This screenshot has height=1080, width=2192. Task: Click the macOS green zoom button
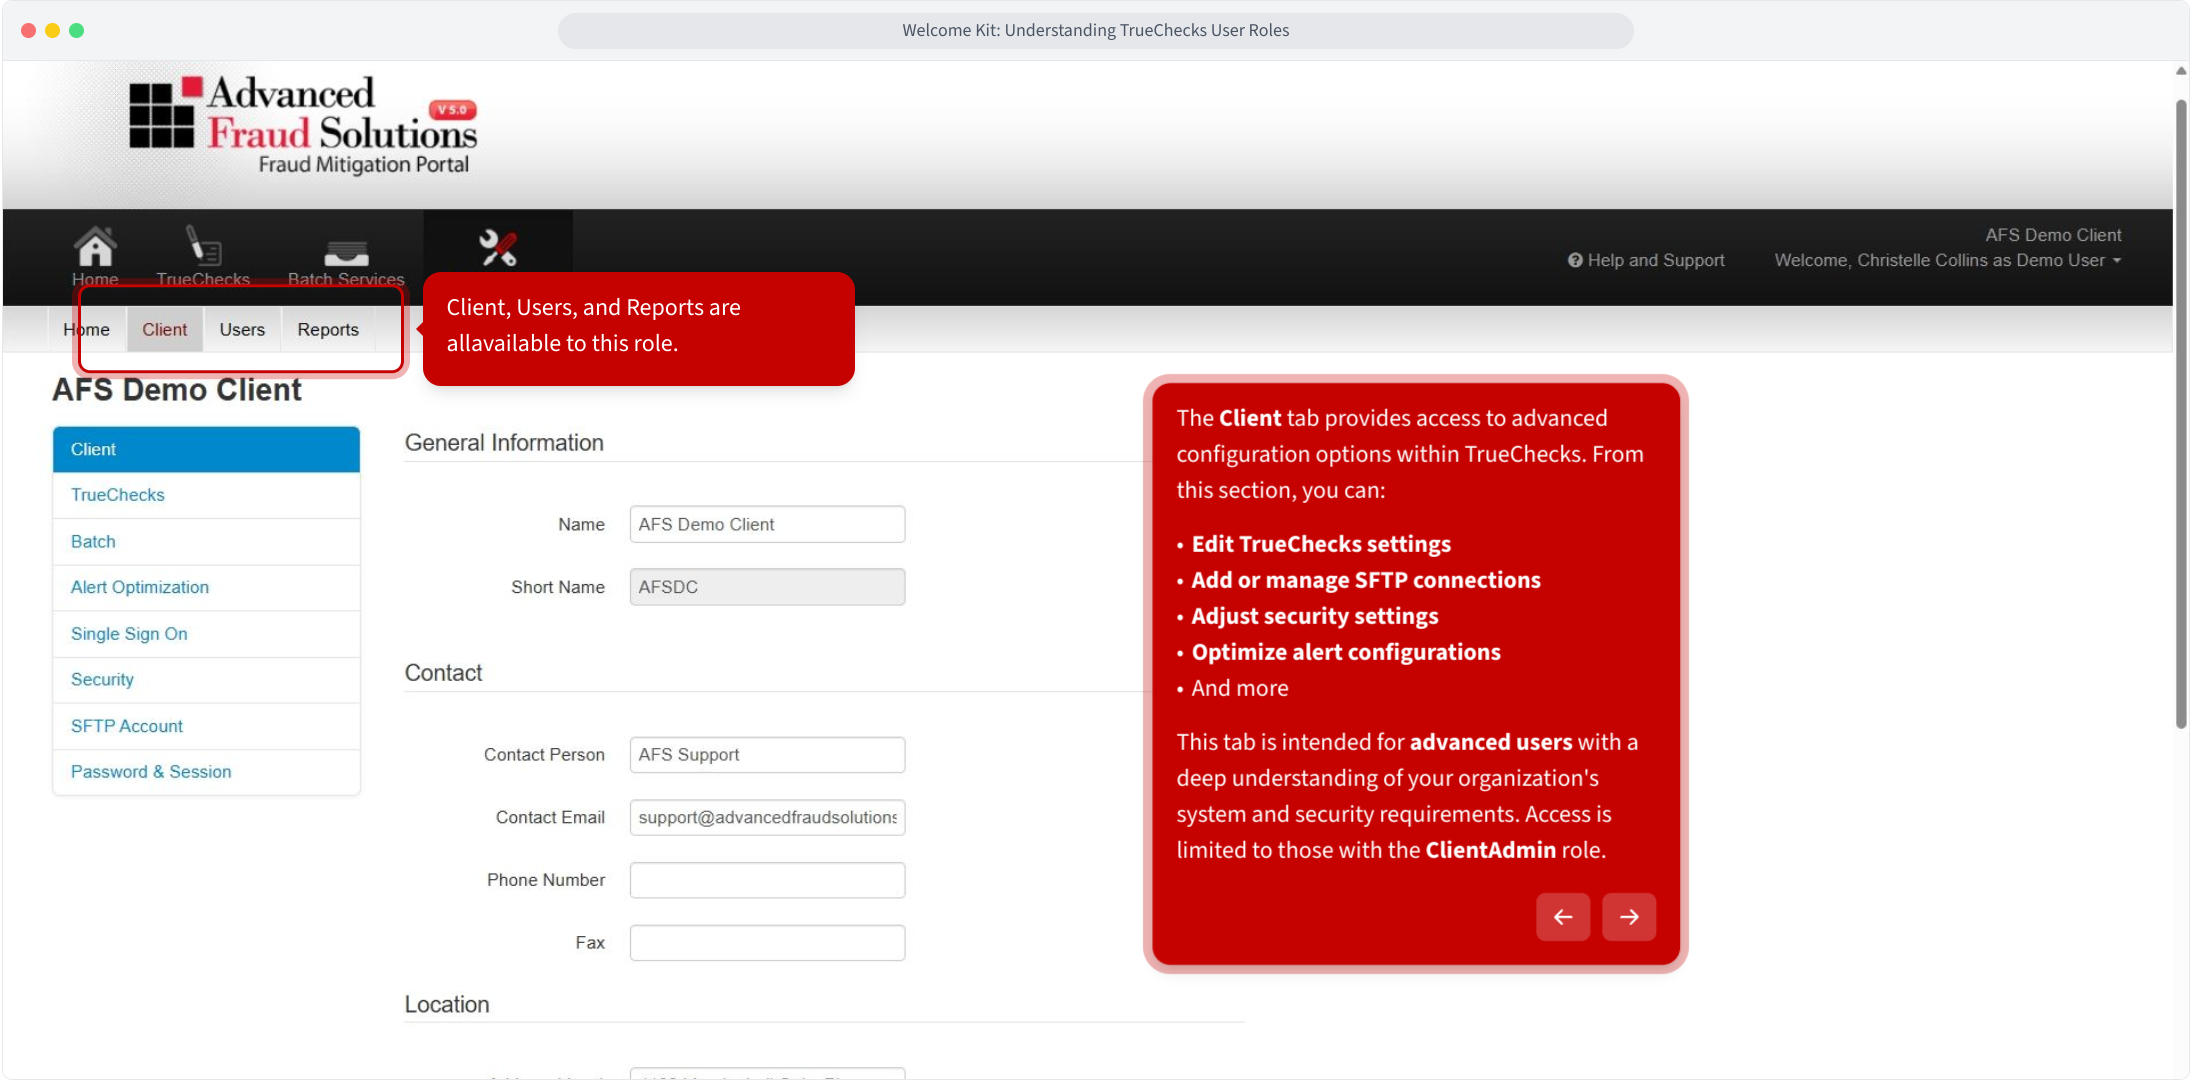[x=77, y=30]
